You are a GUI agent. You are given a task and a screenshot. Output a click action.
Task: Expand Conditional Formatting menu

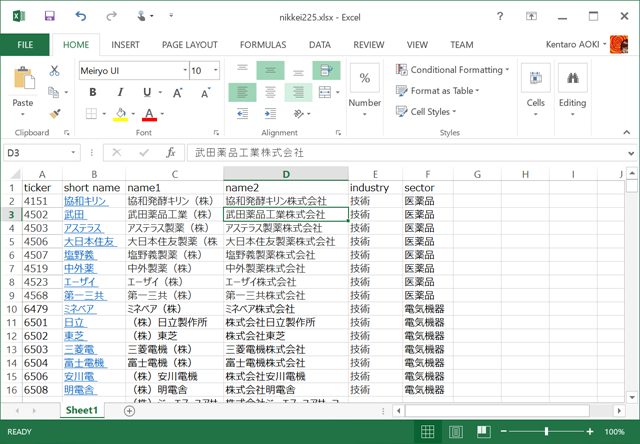coord(452,70)
